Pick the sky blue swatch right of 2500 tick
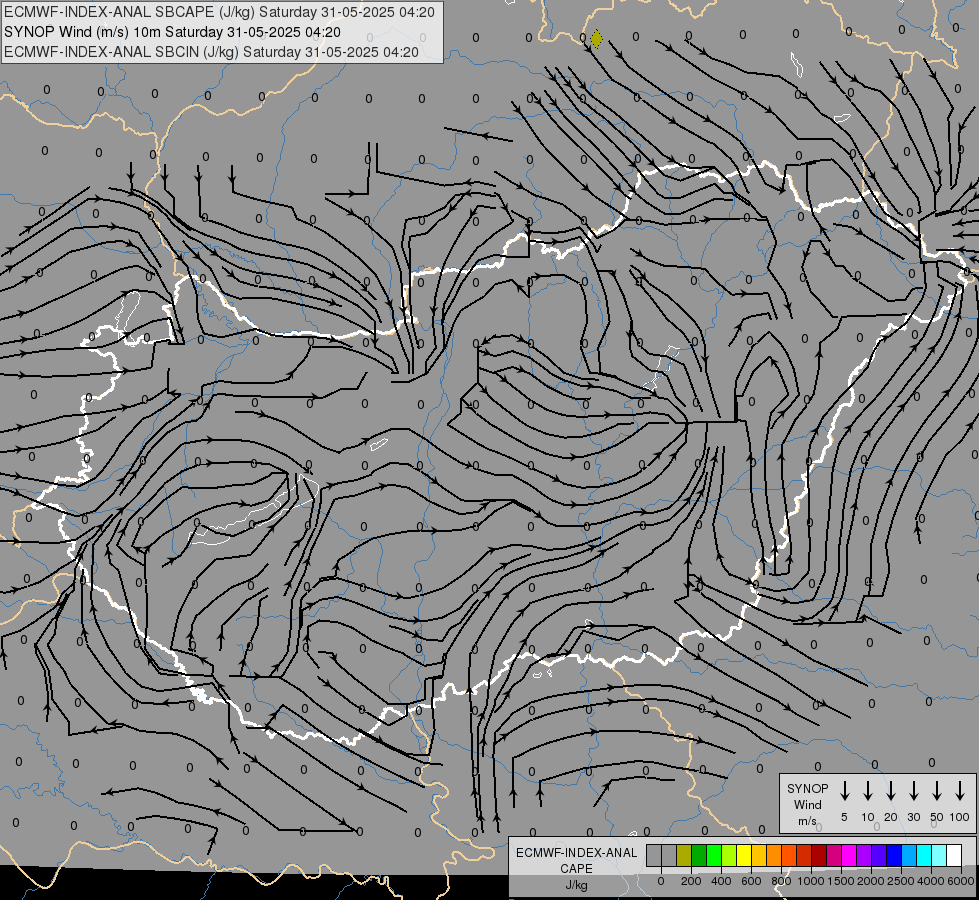The image size is (979, 900). tap(910, 855)
